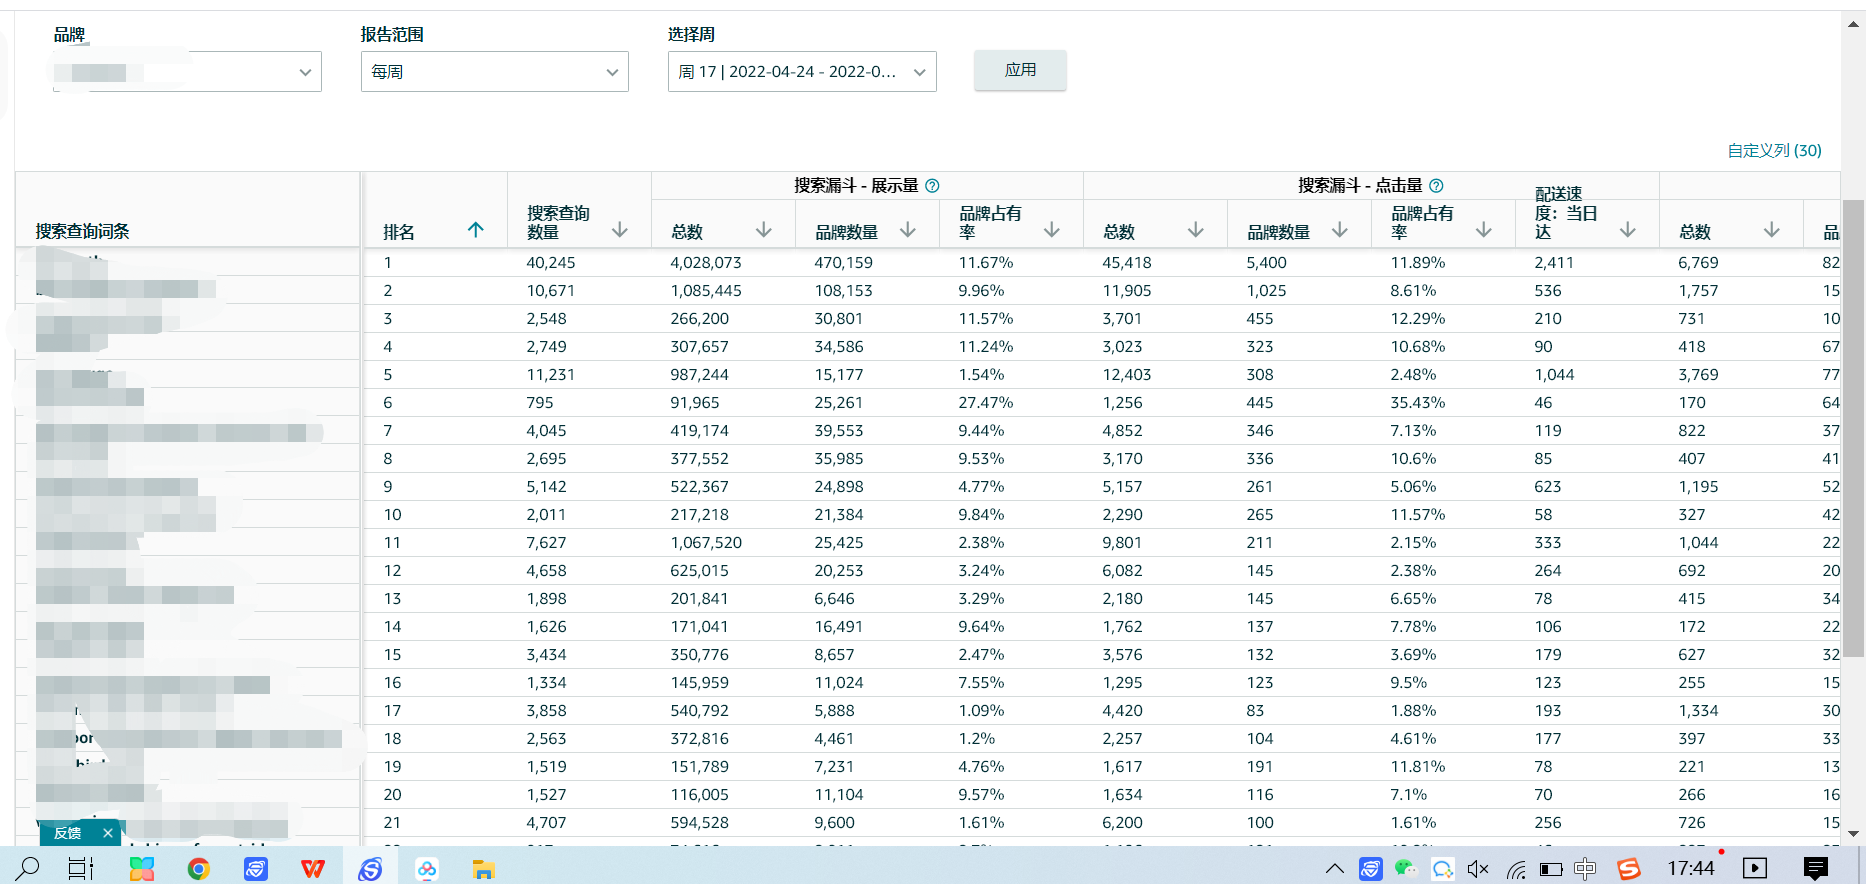Select cell 27.47% in row 6
Screen dimensions: 1866x884
(986, 403)
